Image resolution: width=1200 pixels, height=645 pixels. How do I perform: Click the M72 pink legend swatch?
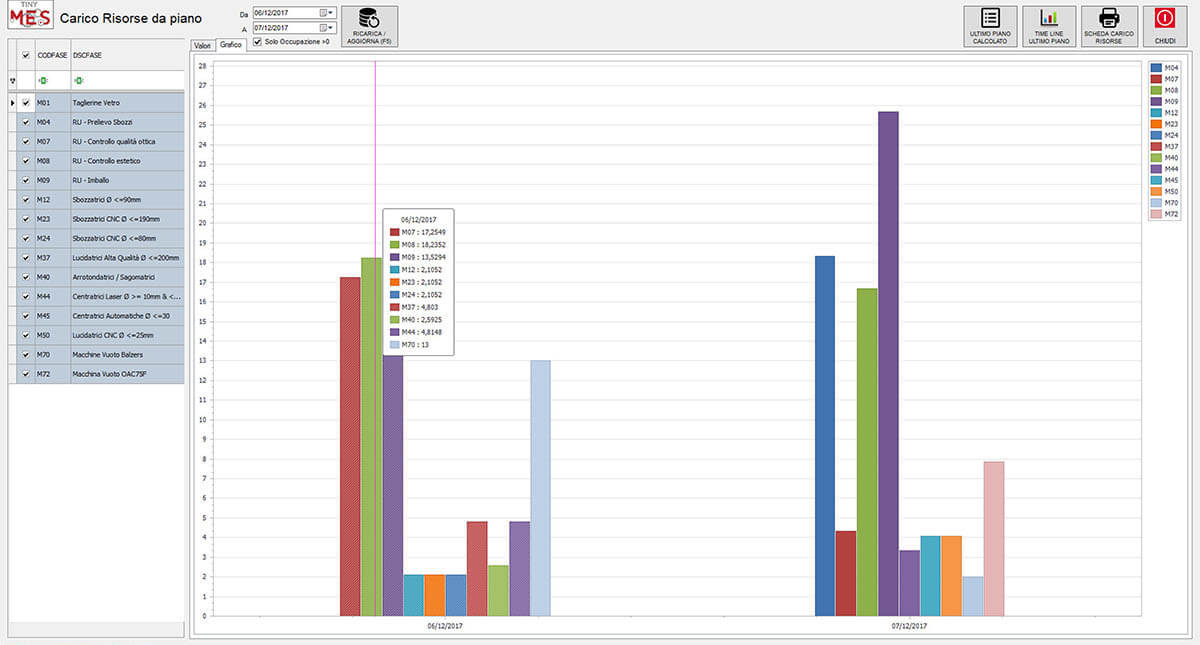click(x=1156, y=214)
